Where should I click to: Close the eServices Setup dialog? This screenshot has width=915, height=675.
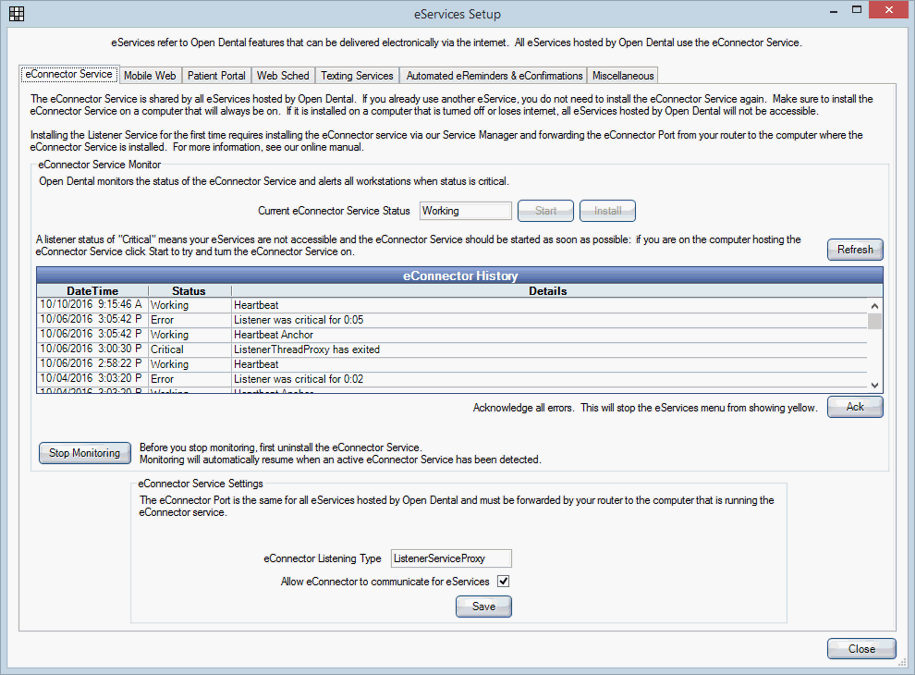[861, 649]
